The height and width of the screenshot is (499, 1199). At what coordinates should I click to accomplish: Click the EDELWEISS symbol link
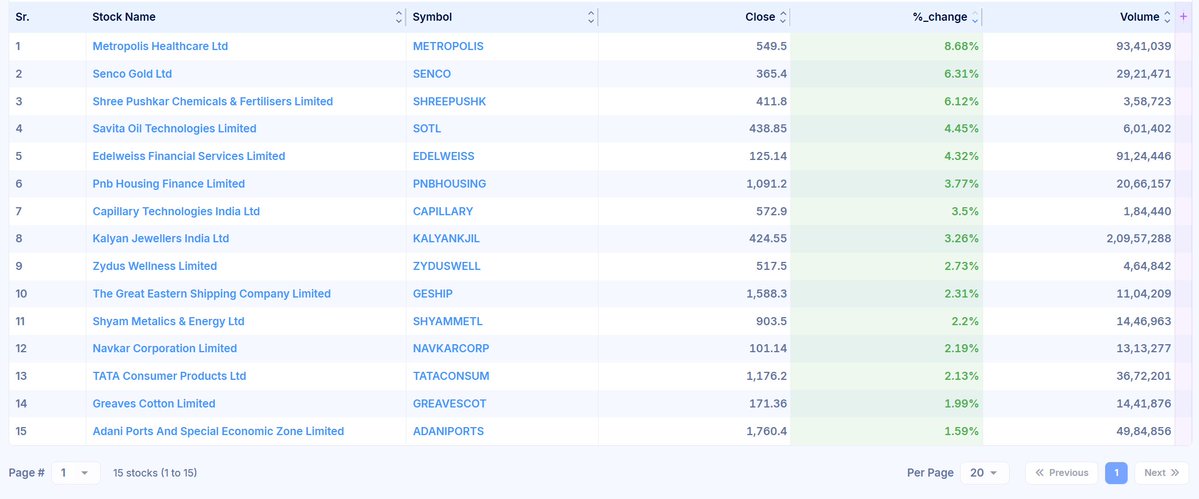click(x=444, y=156)
